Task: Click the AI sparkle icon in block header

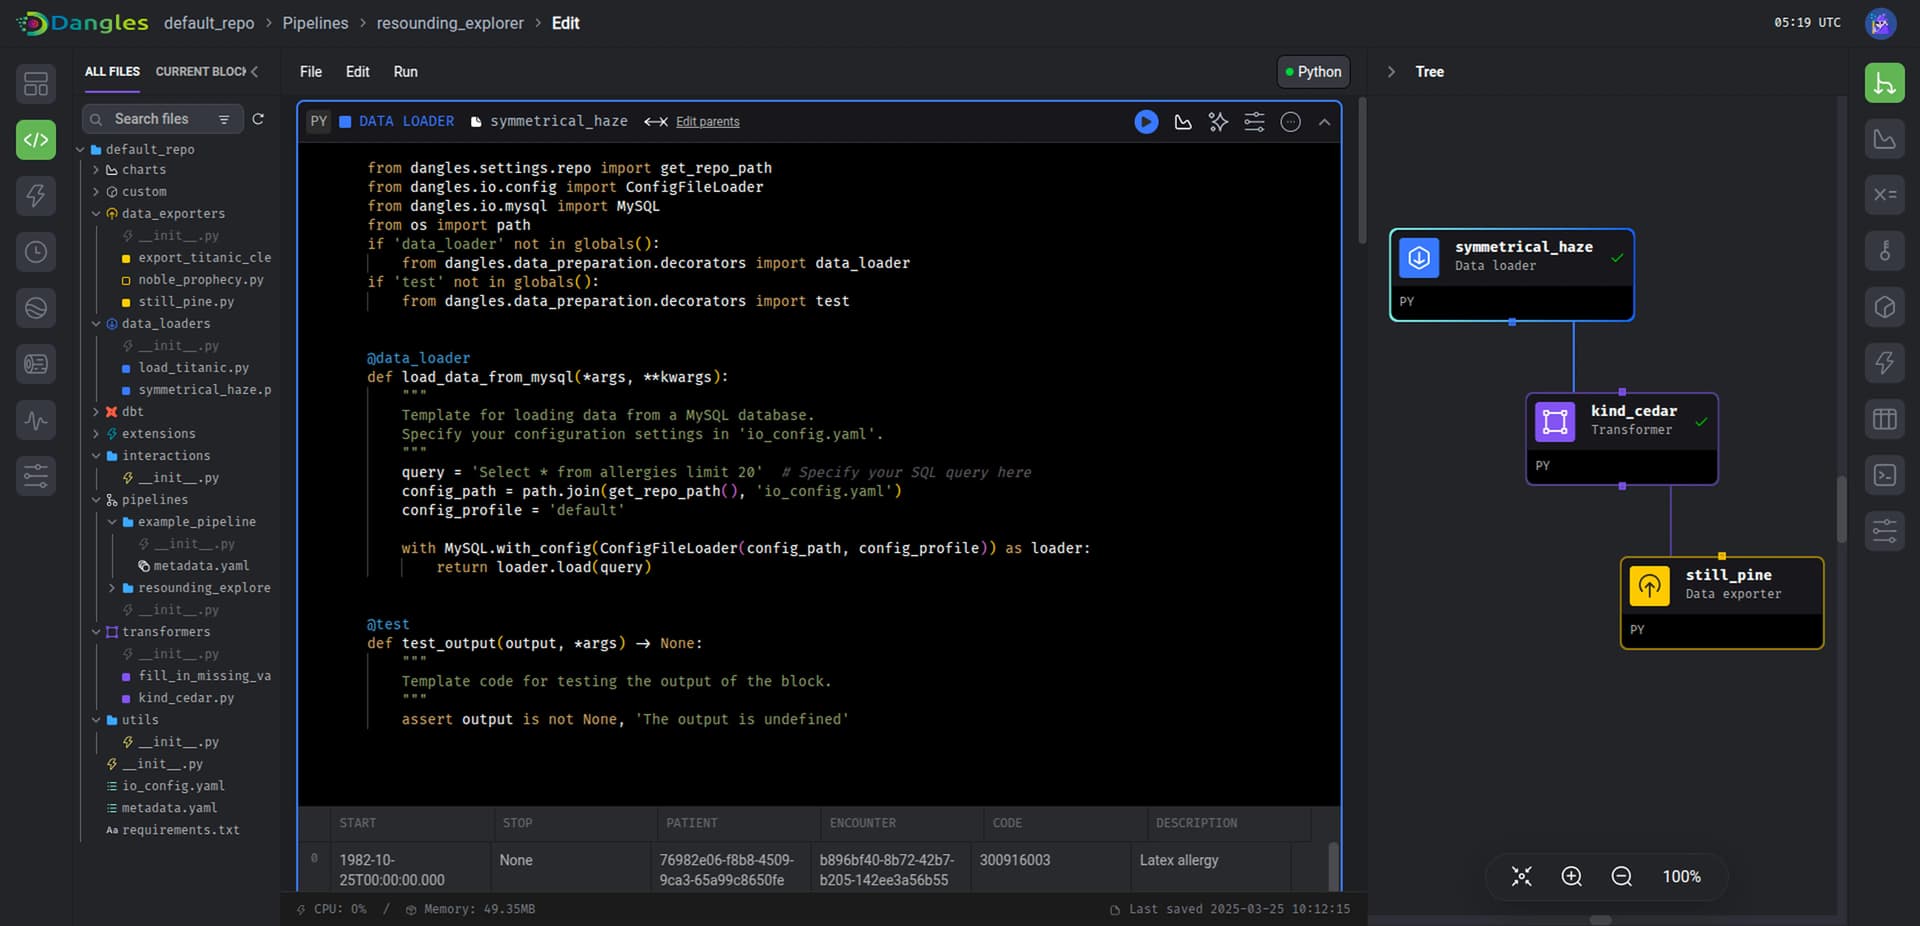Action: (1218, 122)
